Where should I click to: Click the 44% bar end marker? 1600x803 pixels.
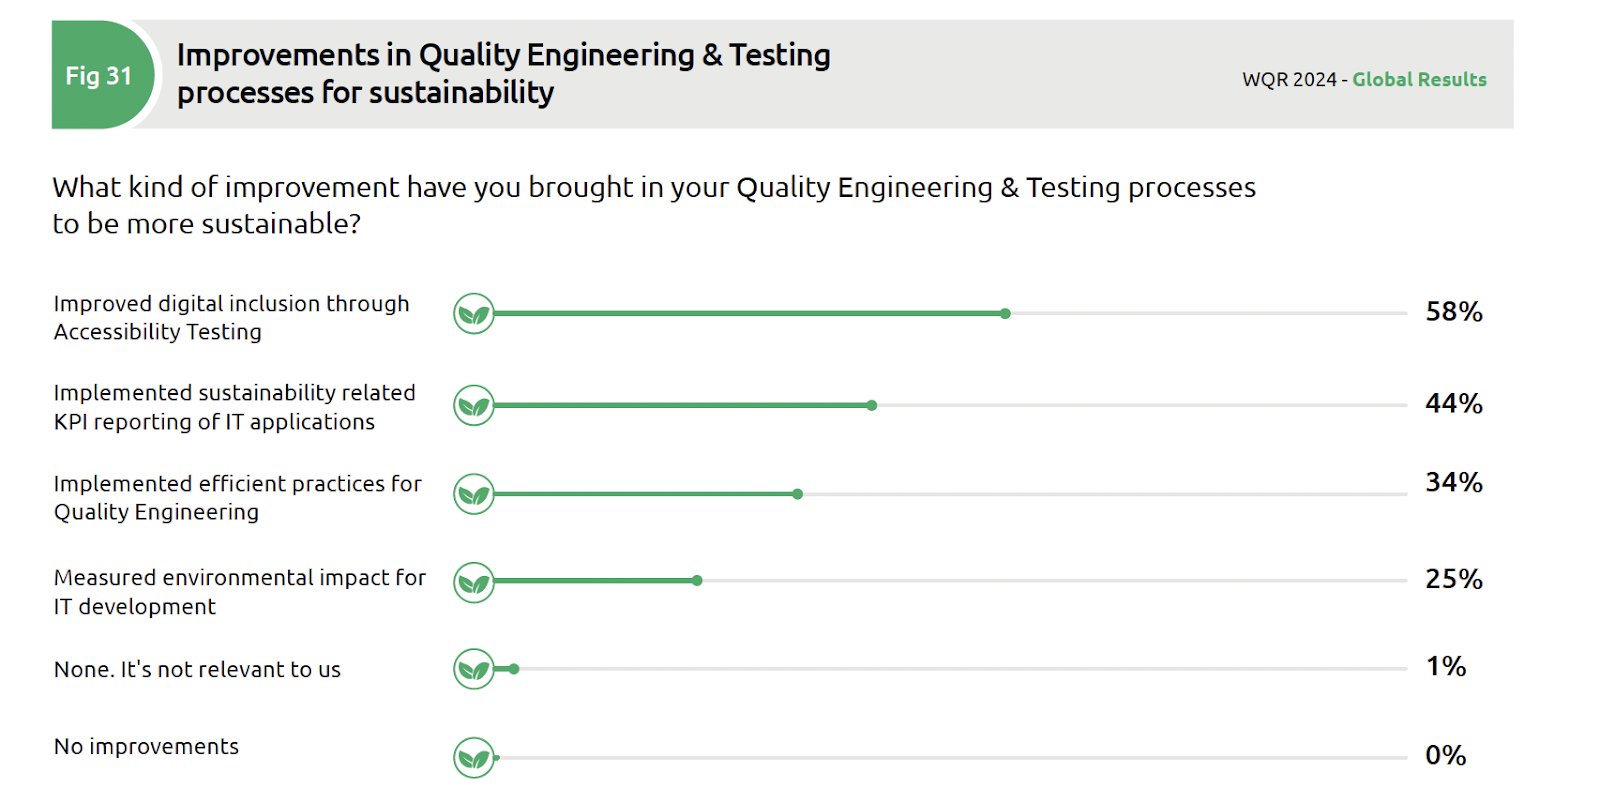(x=872, y=405)
